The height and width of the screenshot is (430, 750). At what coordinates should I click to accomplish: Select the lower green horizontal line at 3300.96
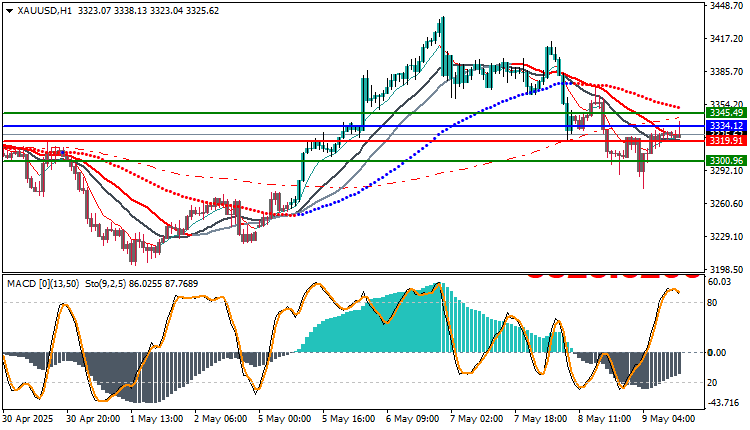coord(354,161)
